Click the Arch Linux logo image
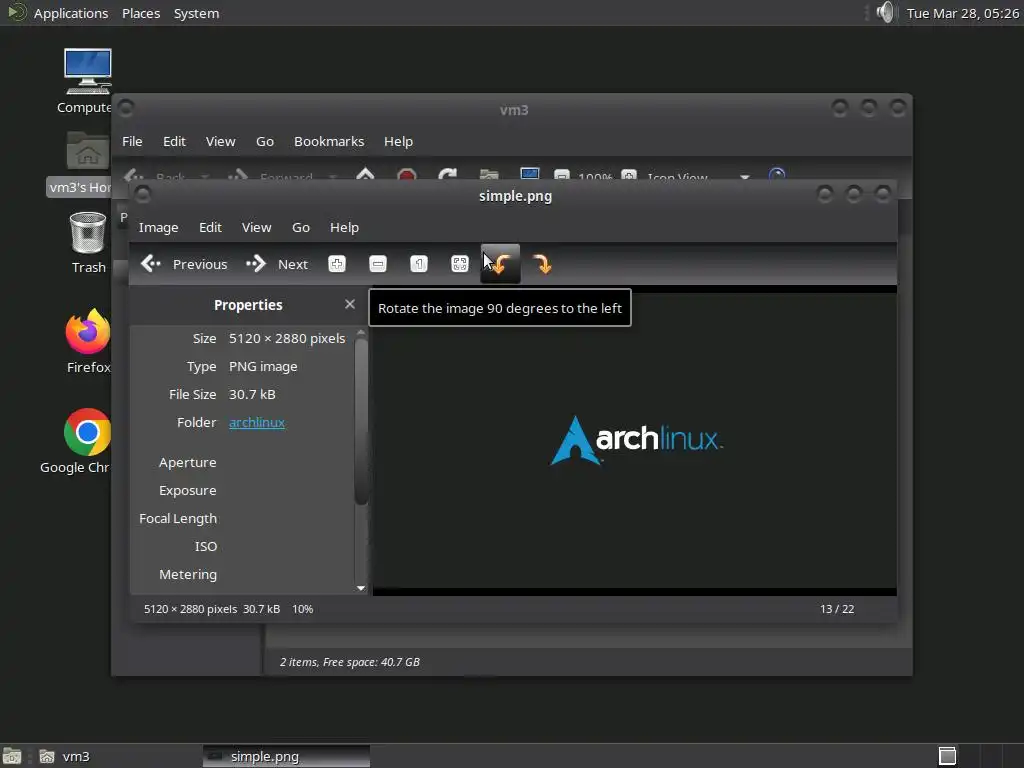 pyautogui.click(x=636, y=440)
